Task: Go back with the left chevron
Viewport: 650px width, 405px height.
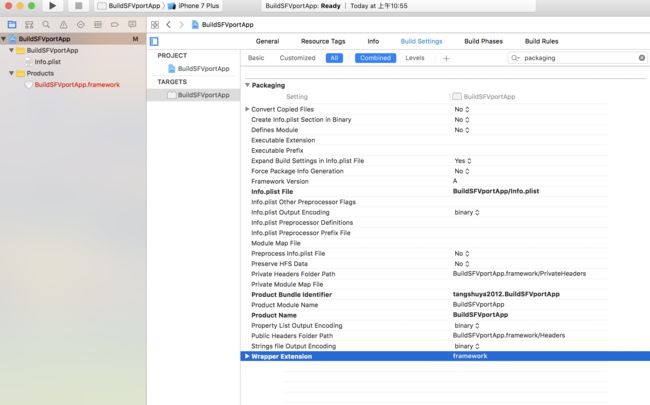Action: pyautogui.click(x=168, y=24)
